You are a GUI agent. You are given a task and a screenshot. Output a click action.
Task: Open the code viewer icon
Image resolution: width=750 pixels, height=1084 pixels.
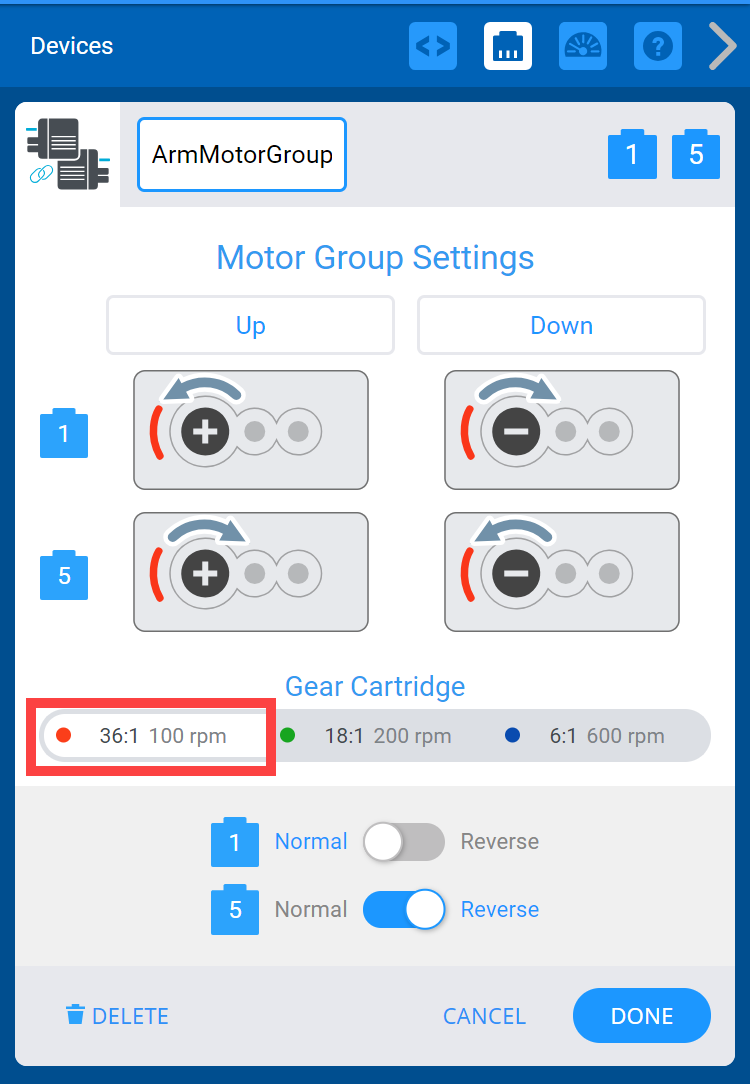tap(433, 46)
